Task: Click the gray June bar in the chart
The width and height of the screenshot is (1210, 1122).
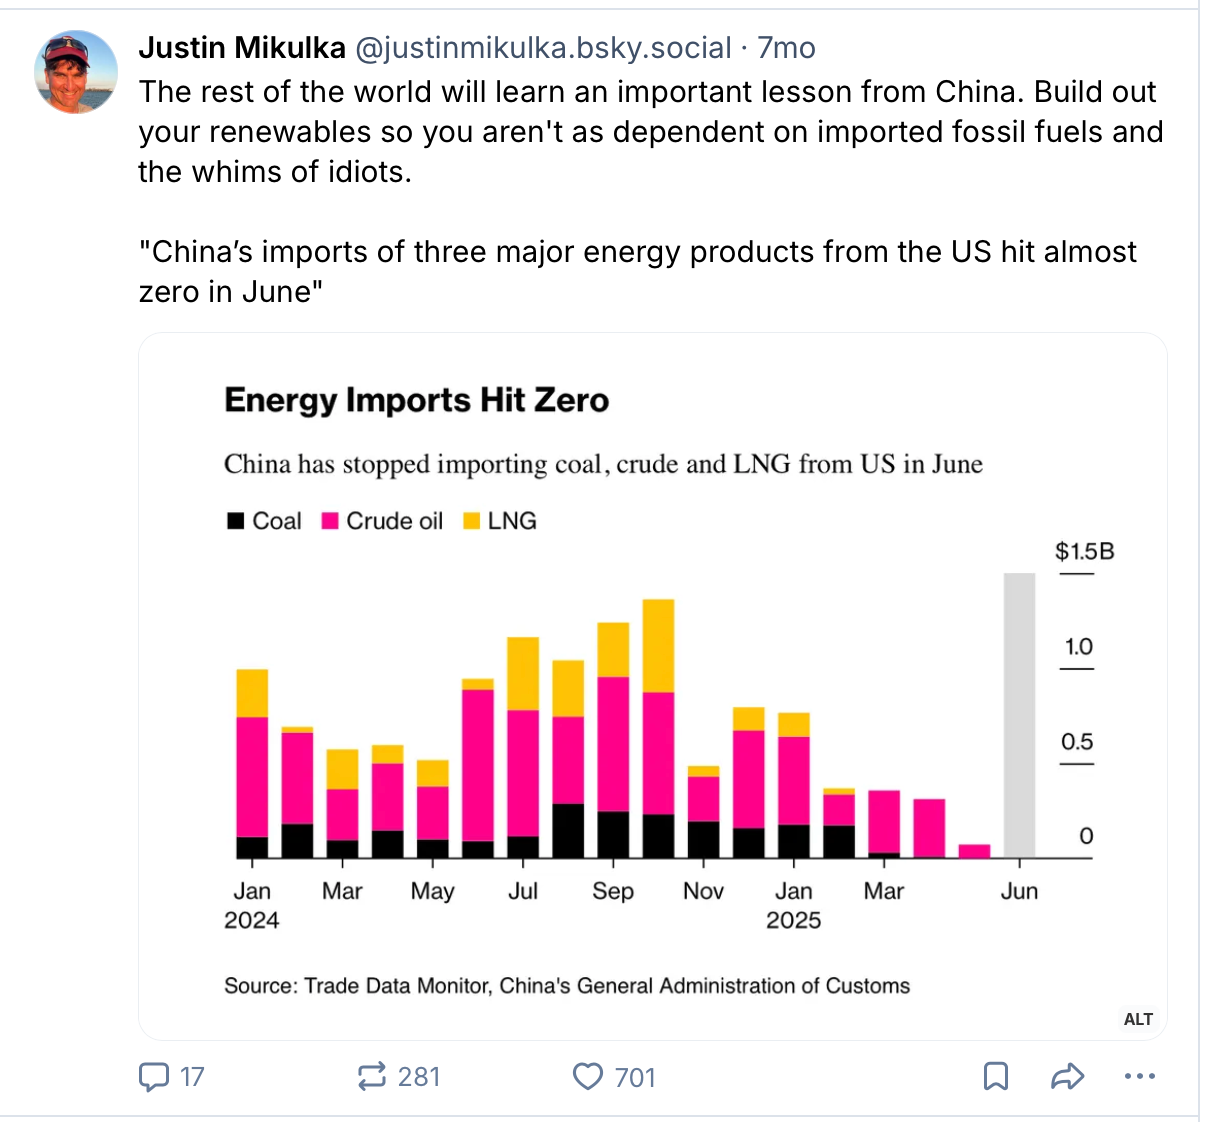Action: 1019,714
